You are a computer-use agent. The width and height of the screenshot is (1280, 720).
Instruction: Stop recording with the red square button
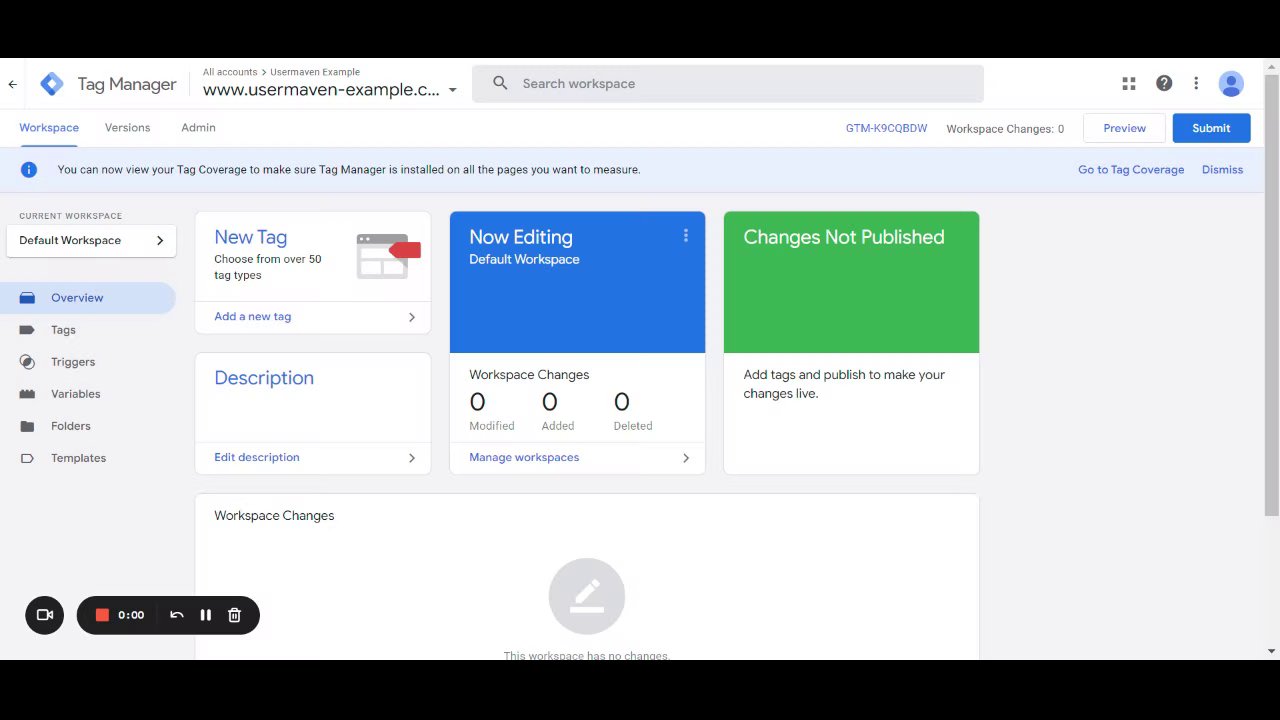point(102,615)
